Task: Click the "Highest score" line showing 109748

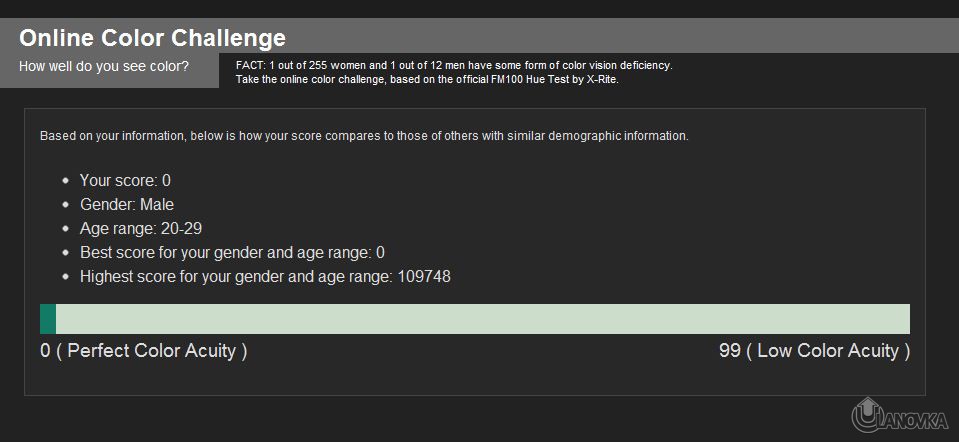Action: click(265, 276)
